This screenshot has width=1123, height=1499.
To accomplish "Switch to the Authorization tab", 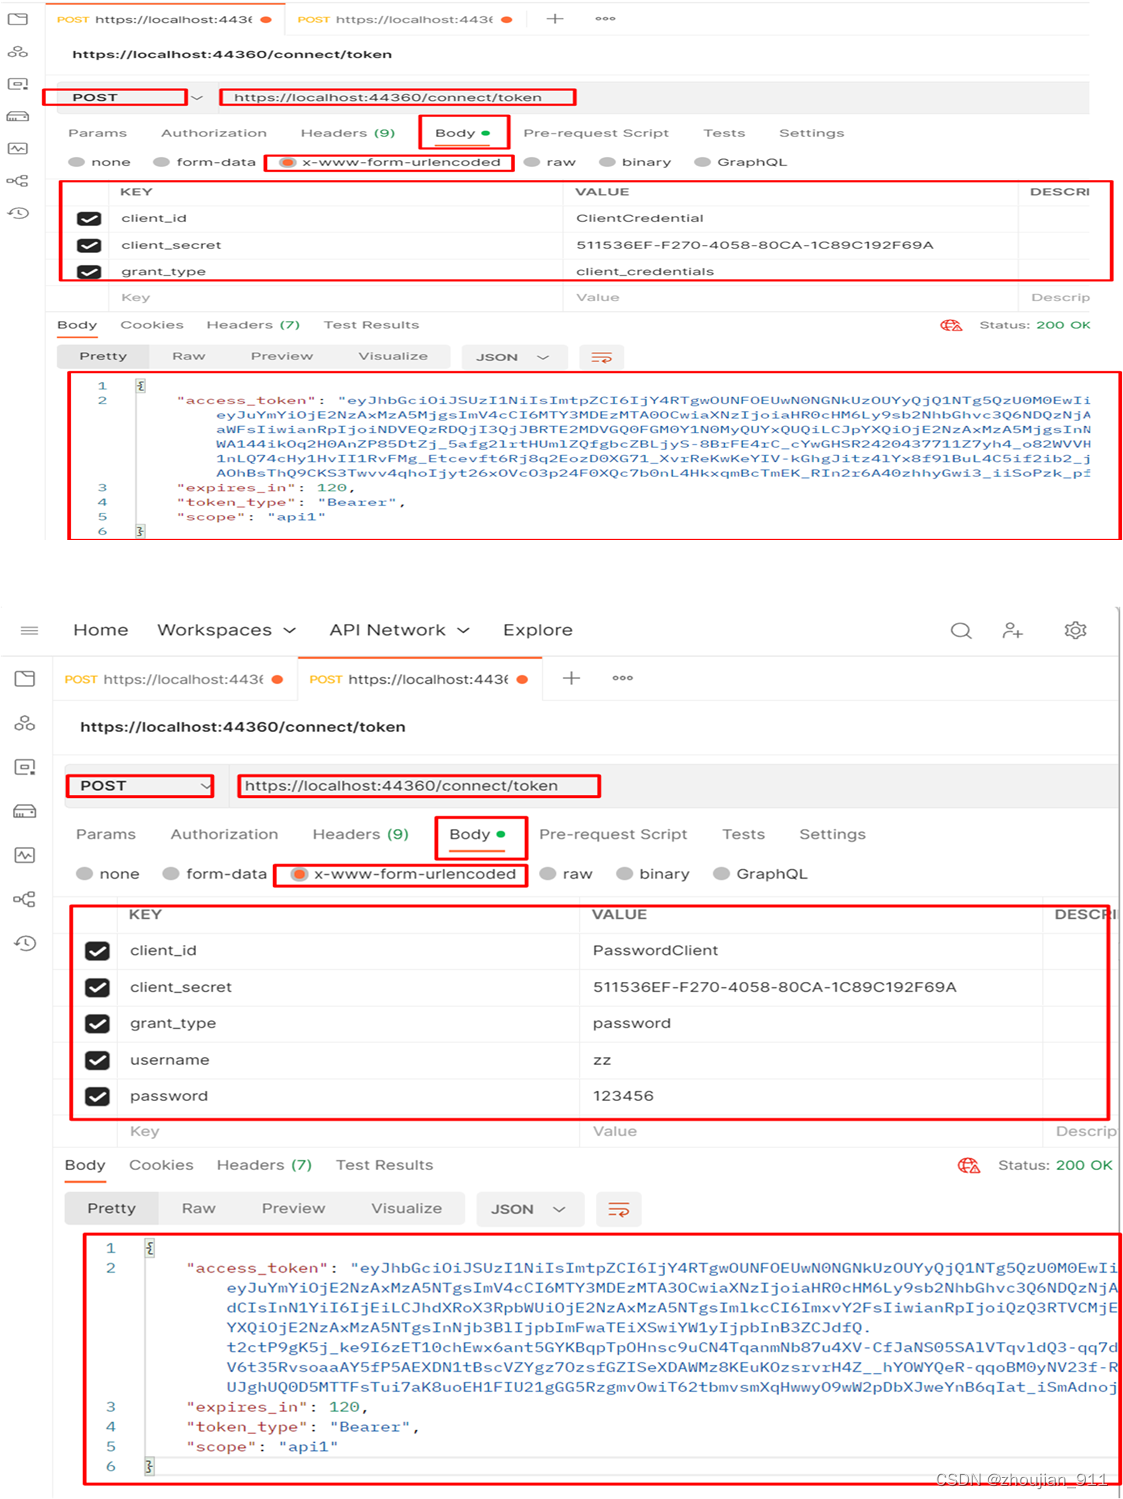I will 224,834.
